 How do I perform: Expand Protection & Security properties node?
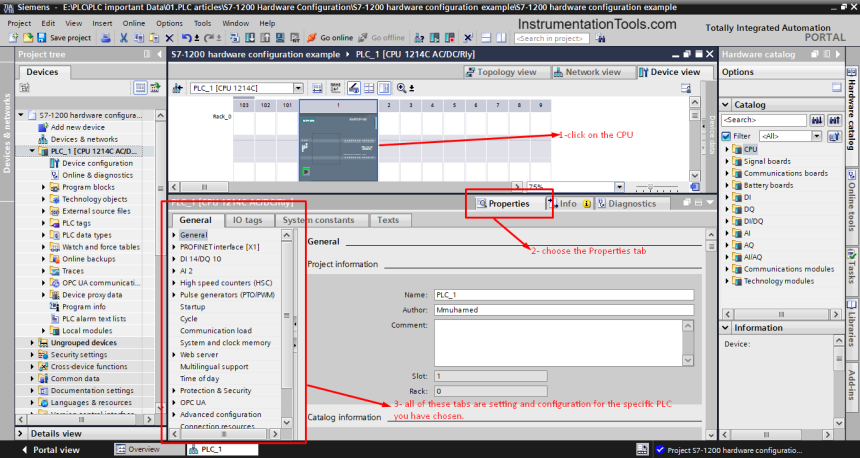coord(174,391)
